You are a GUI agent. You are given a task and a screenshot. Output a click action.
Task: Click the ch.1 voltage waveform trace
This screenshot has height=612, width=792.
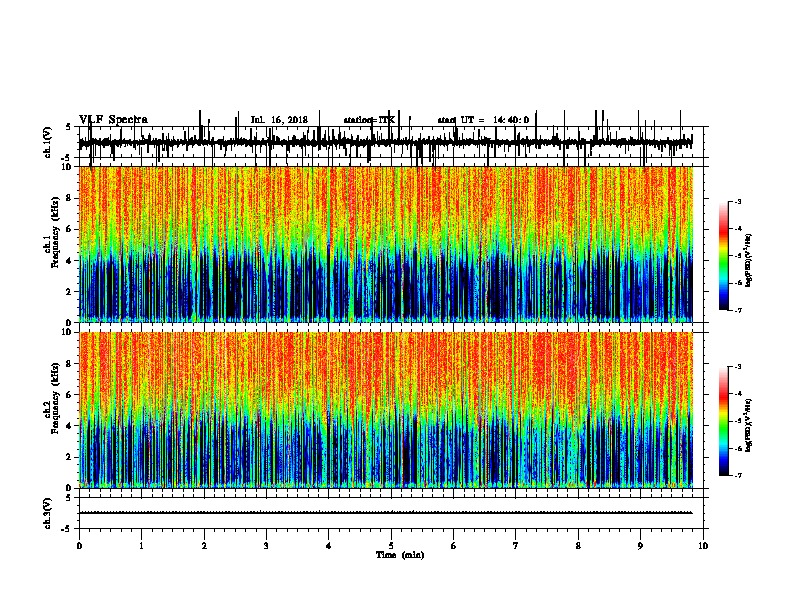pos(385,142)
